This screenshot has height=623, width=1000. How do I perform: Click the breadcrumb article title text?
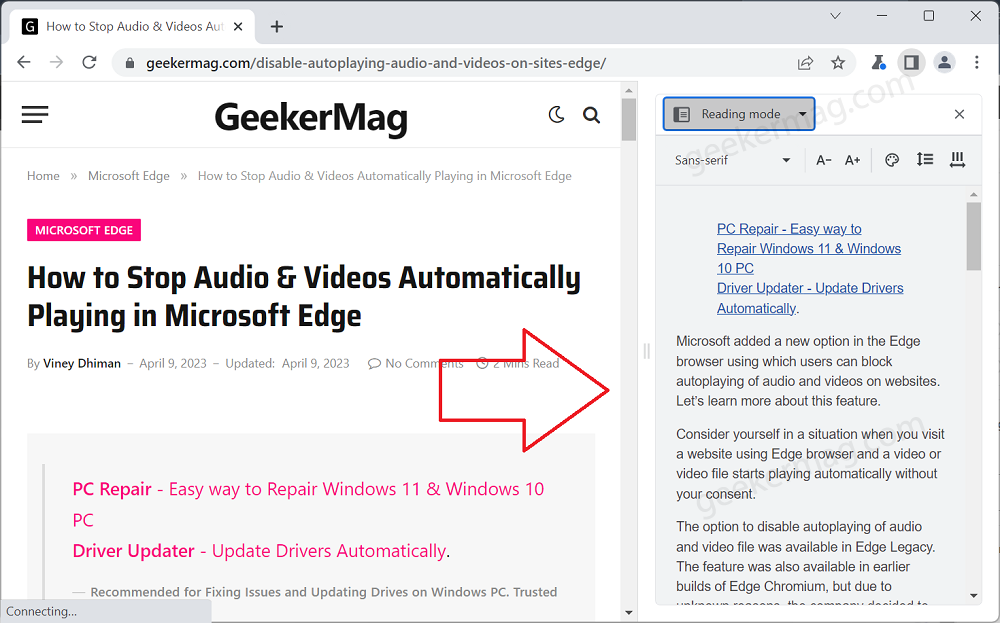(x=385, y=176)
